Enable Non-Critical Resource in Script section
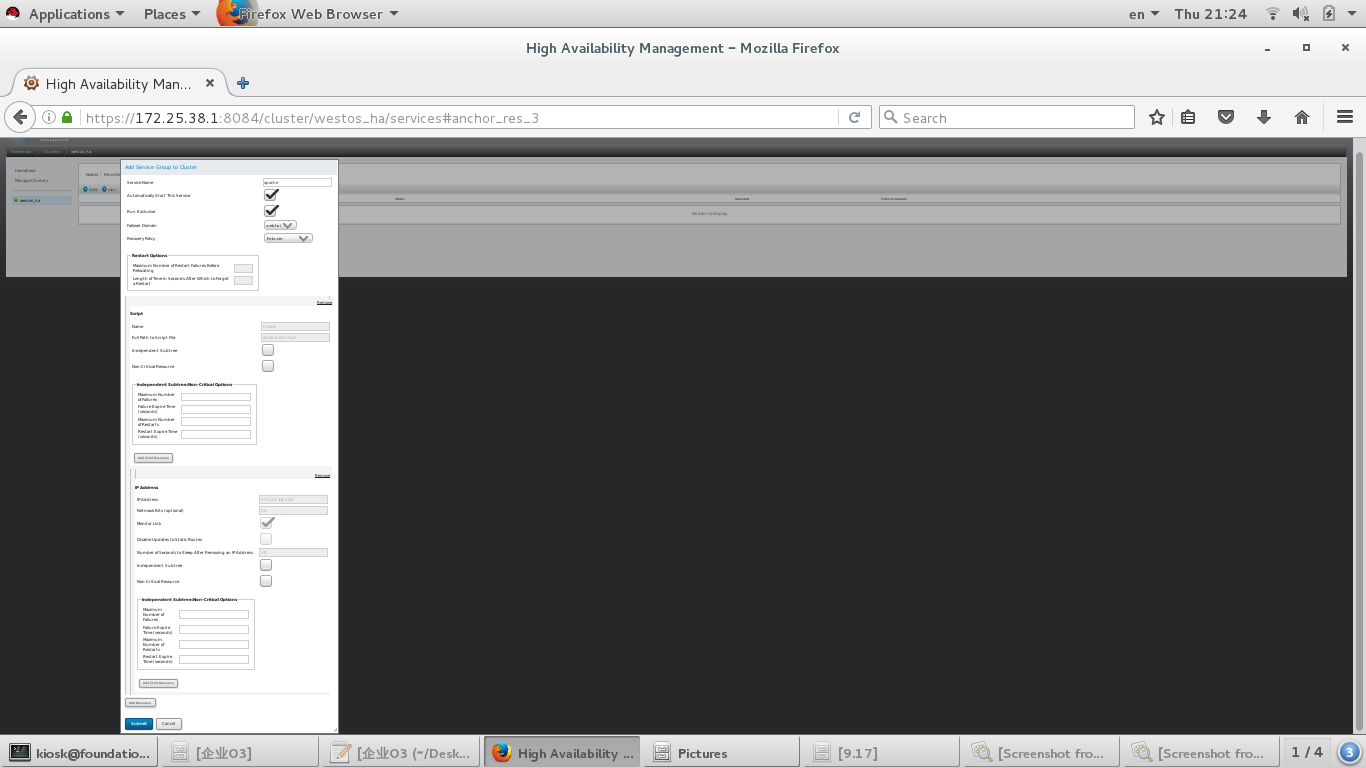Viewport: 1366px width, 768px height. coord(268,366)
